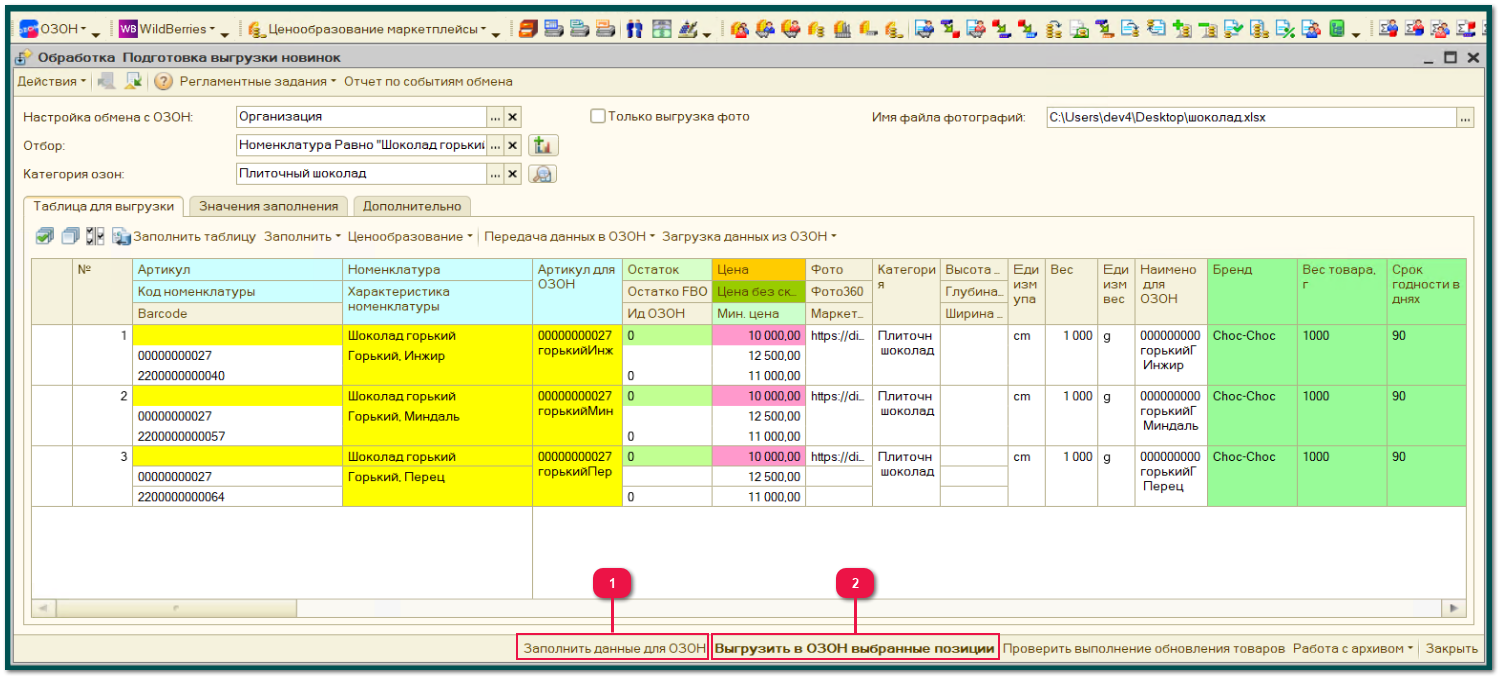
Task: Switch to Таблица для выгрузки tab
Action: point(104,206)
